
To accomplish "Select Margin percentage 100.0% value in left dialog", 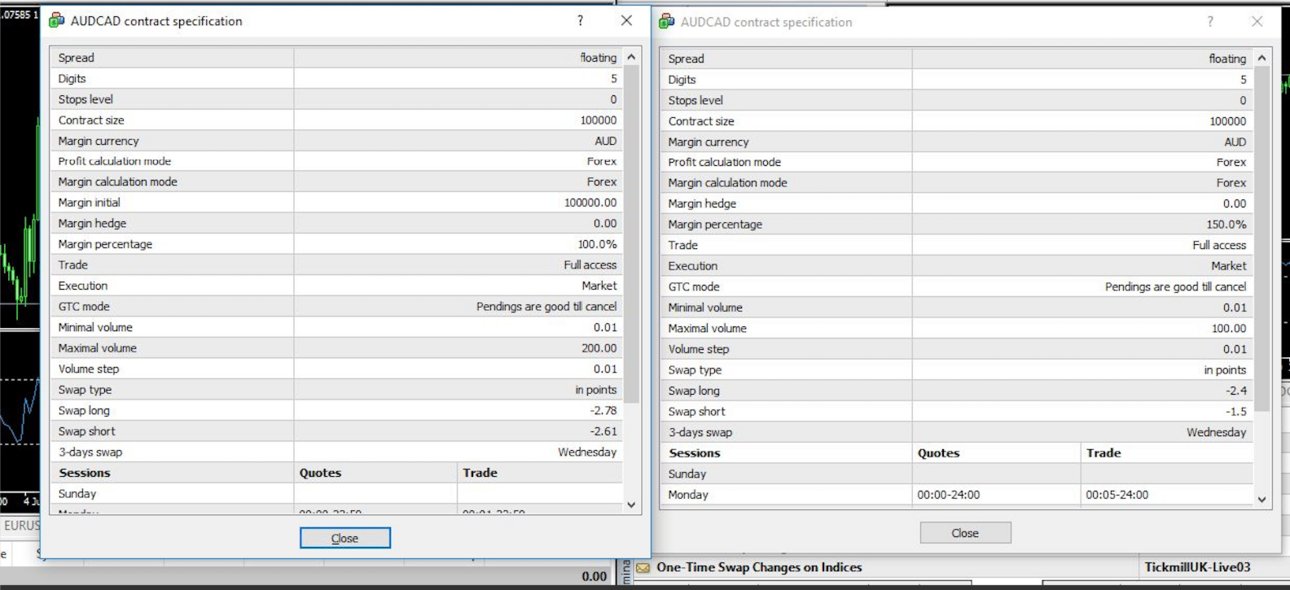I will click(597, 245).
